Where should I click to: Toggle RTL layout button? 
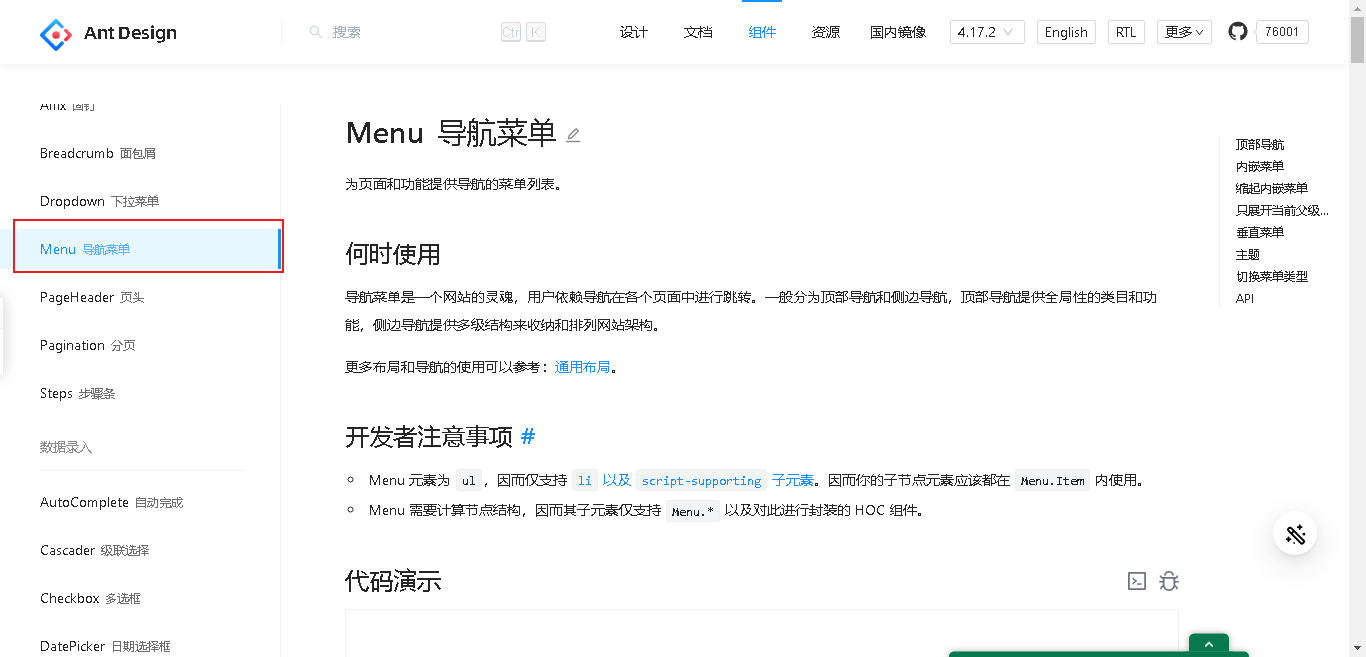tap(1126, 32)
